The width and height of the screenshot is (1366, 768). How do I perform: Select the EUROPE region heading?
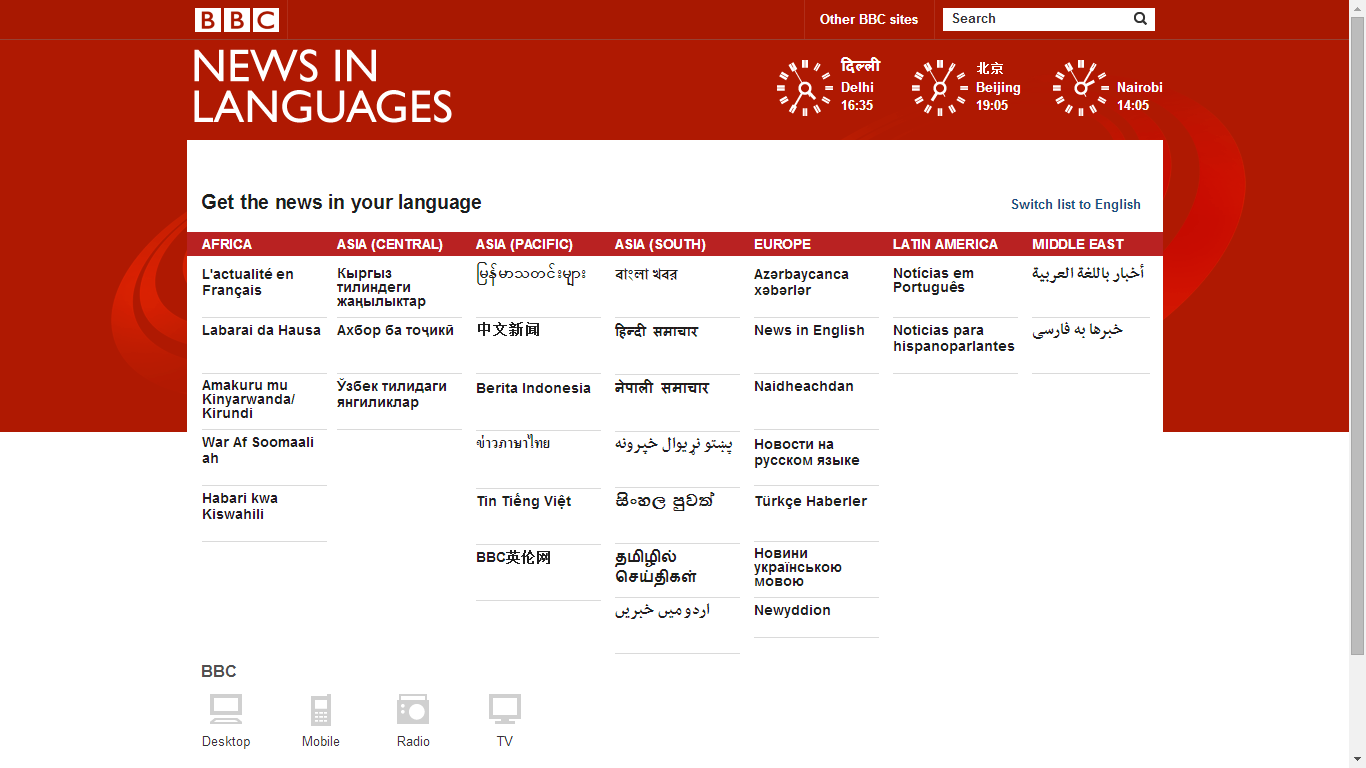[782, 244]
